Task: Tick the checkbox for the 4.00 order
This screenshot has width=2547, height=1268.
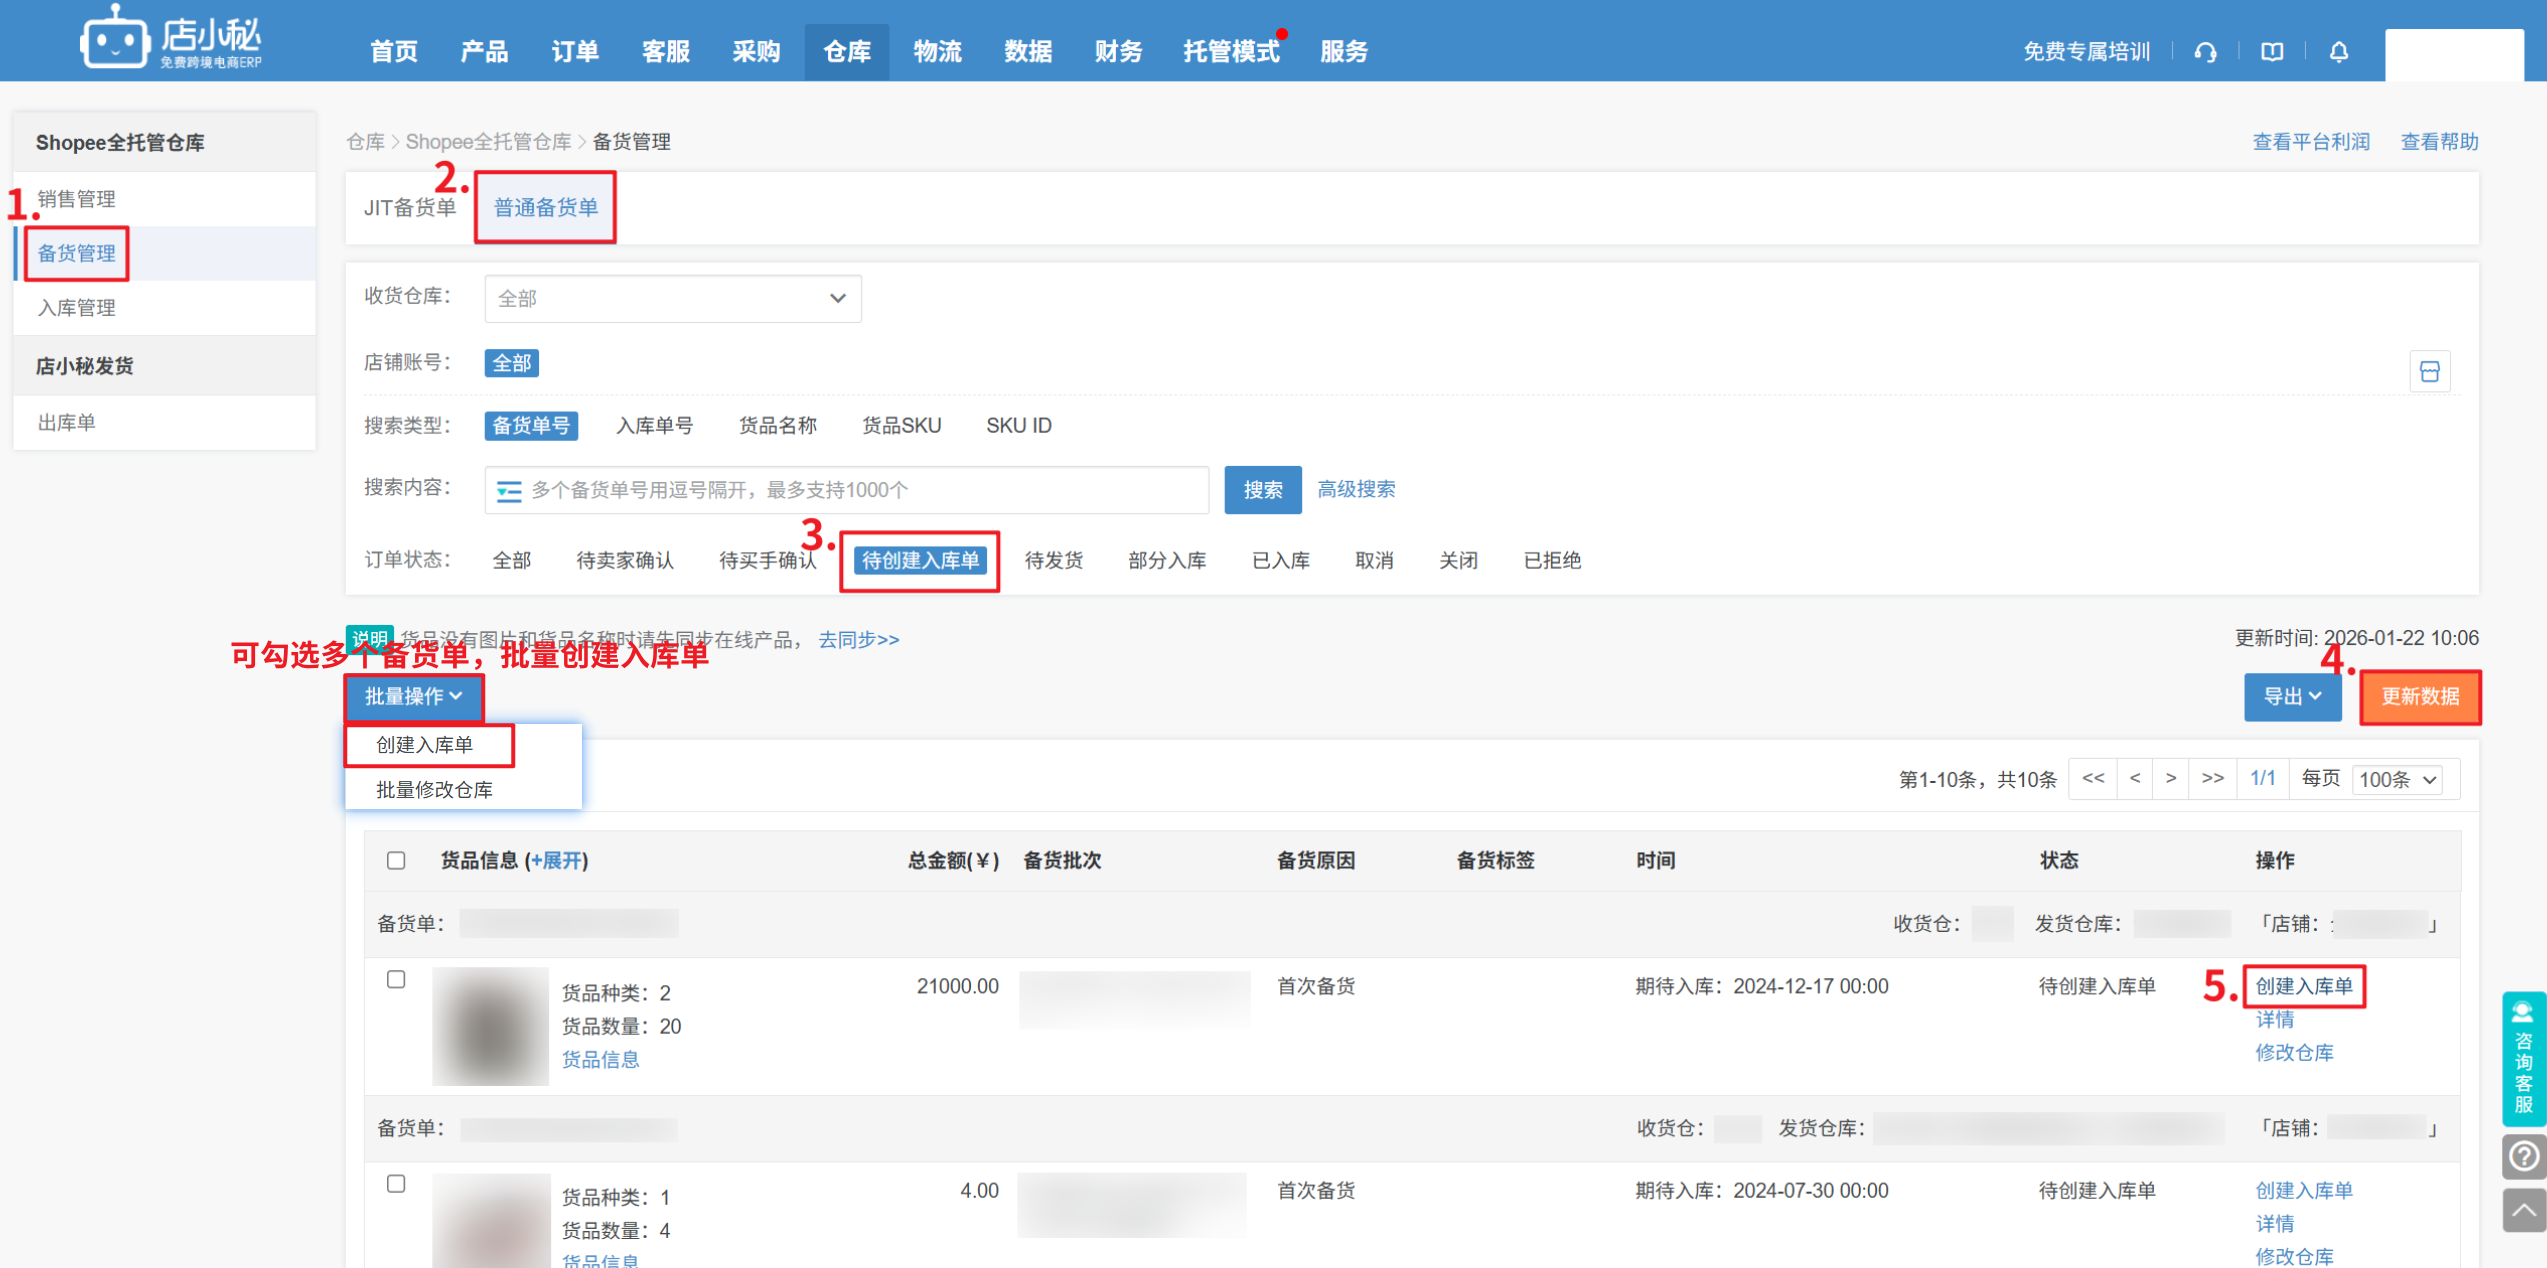Action: point(396,1183)
